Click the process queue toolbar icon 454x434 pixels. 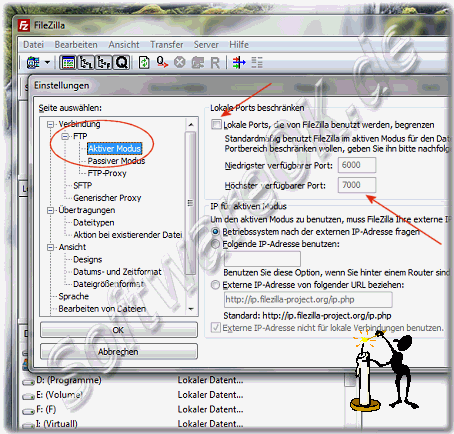tap(162, 62)
